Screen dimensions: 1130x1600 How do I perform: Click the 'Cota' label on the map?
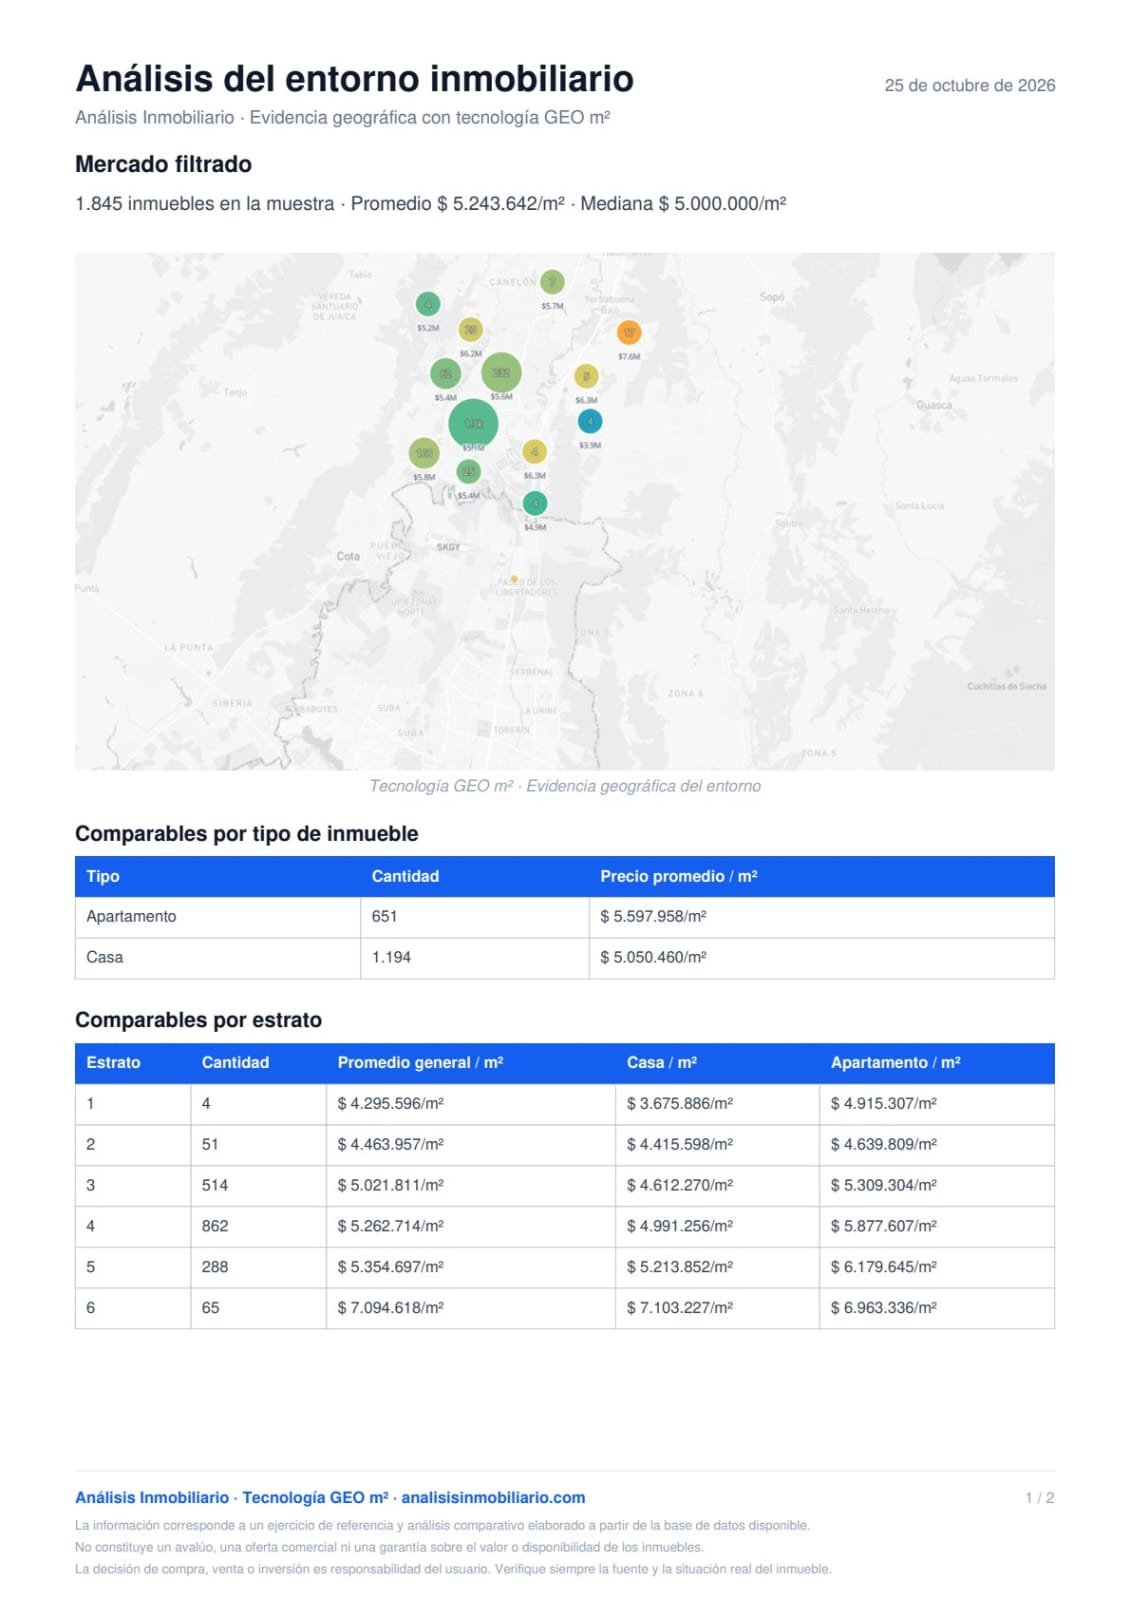pyautogui.click(x=348, y=556)
